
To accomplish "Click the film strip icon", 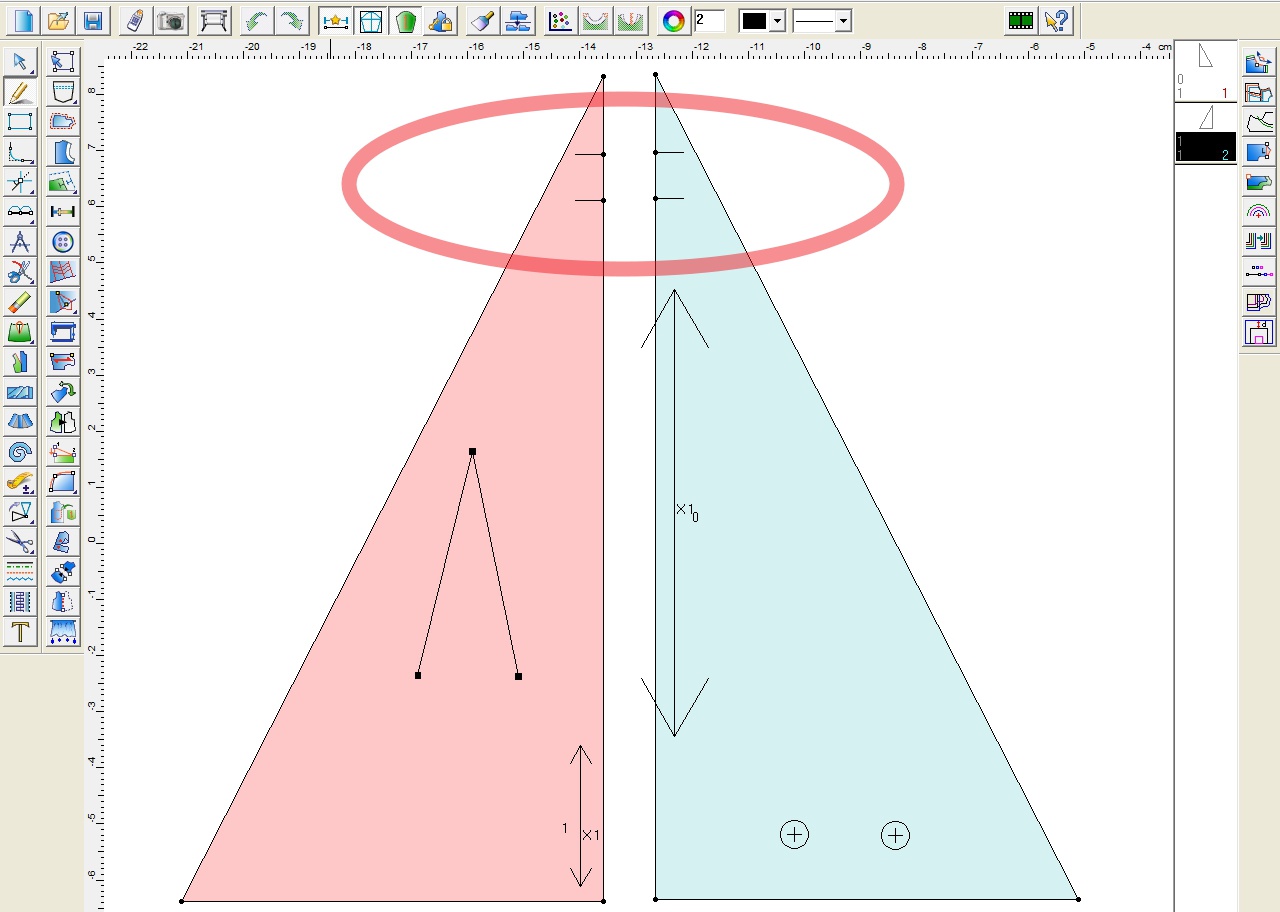I will coord(1021,20).
